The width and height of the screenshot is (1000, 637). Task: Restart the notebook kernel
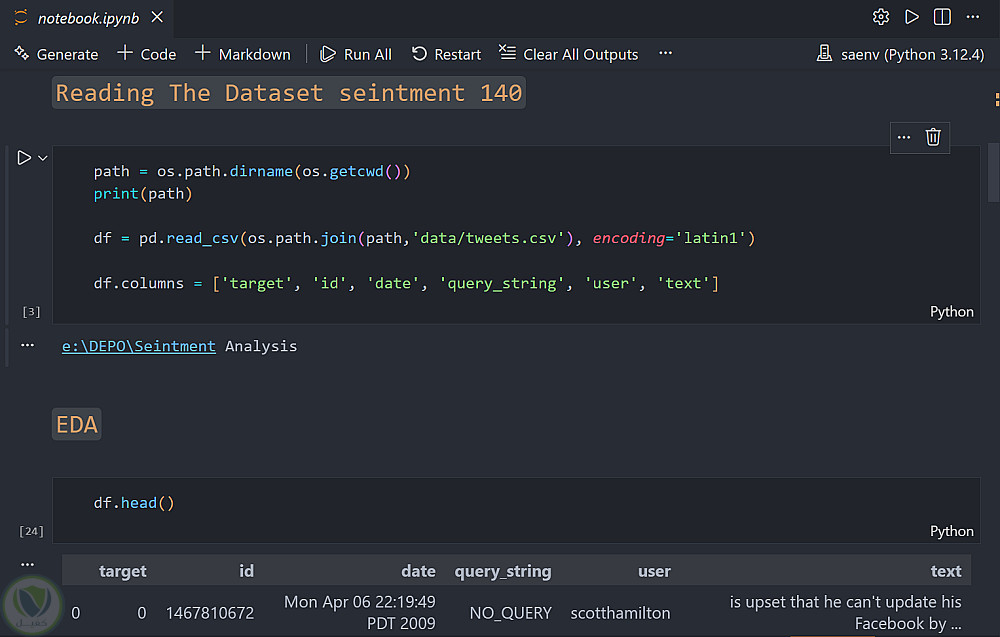coord(446,54)
